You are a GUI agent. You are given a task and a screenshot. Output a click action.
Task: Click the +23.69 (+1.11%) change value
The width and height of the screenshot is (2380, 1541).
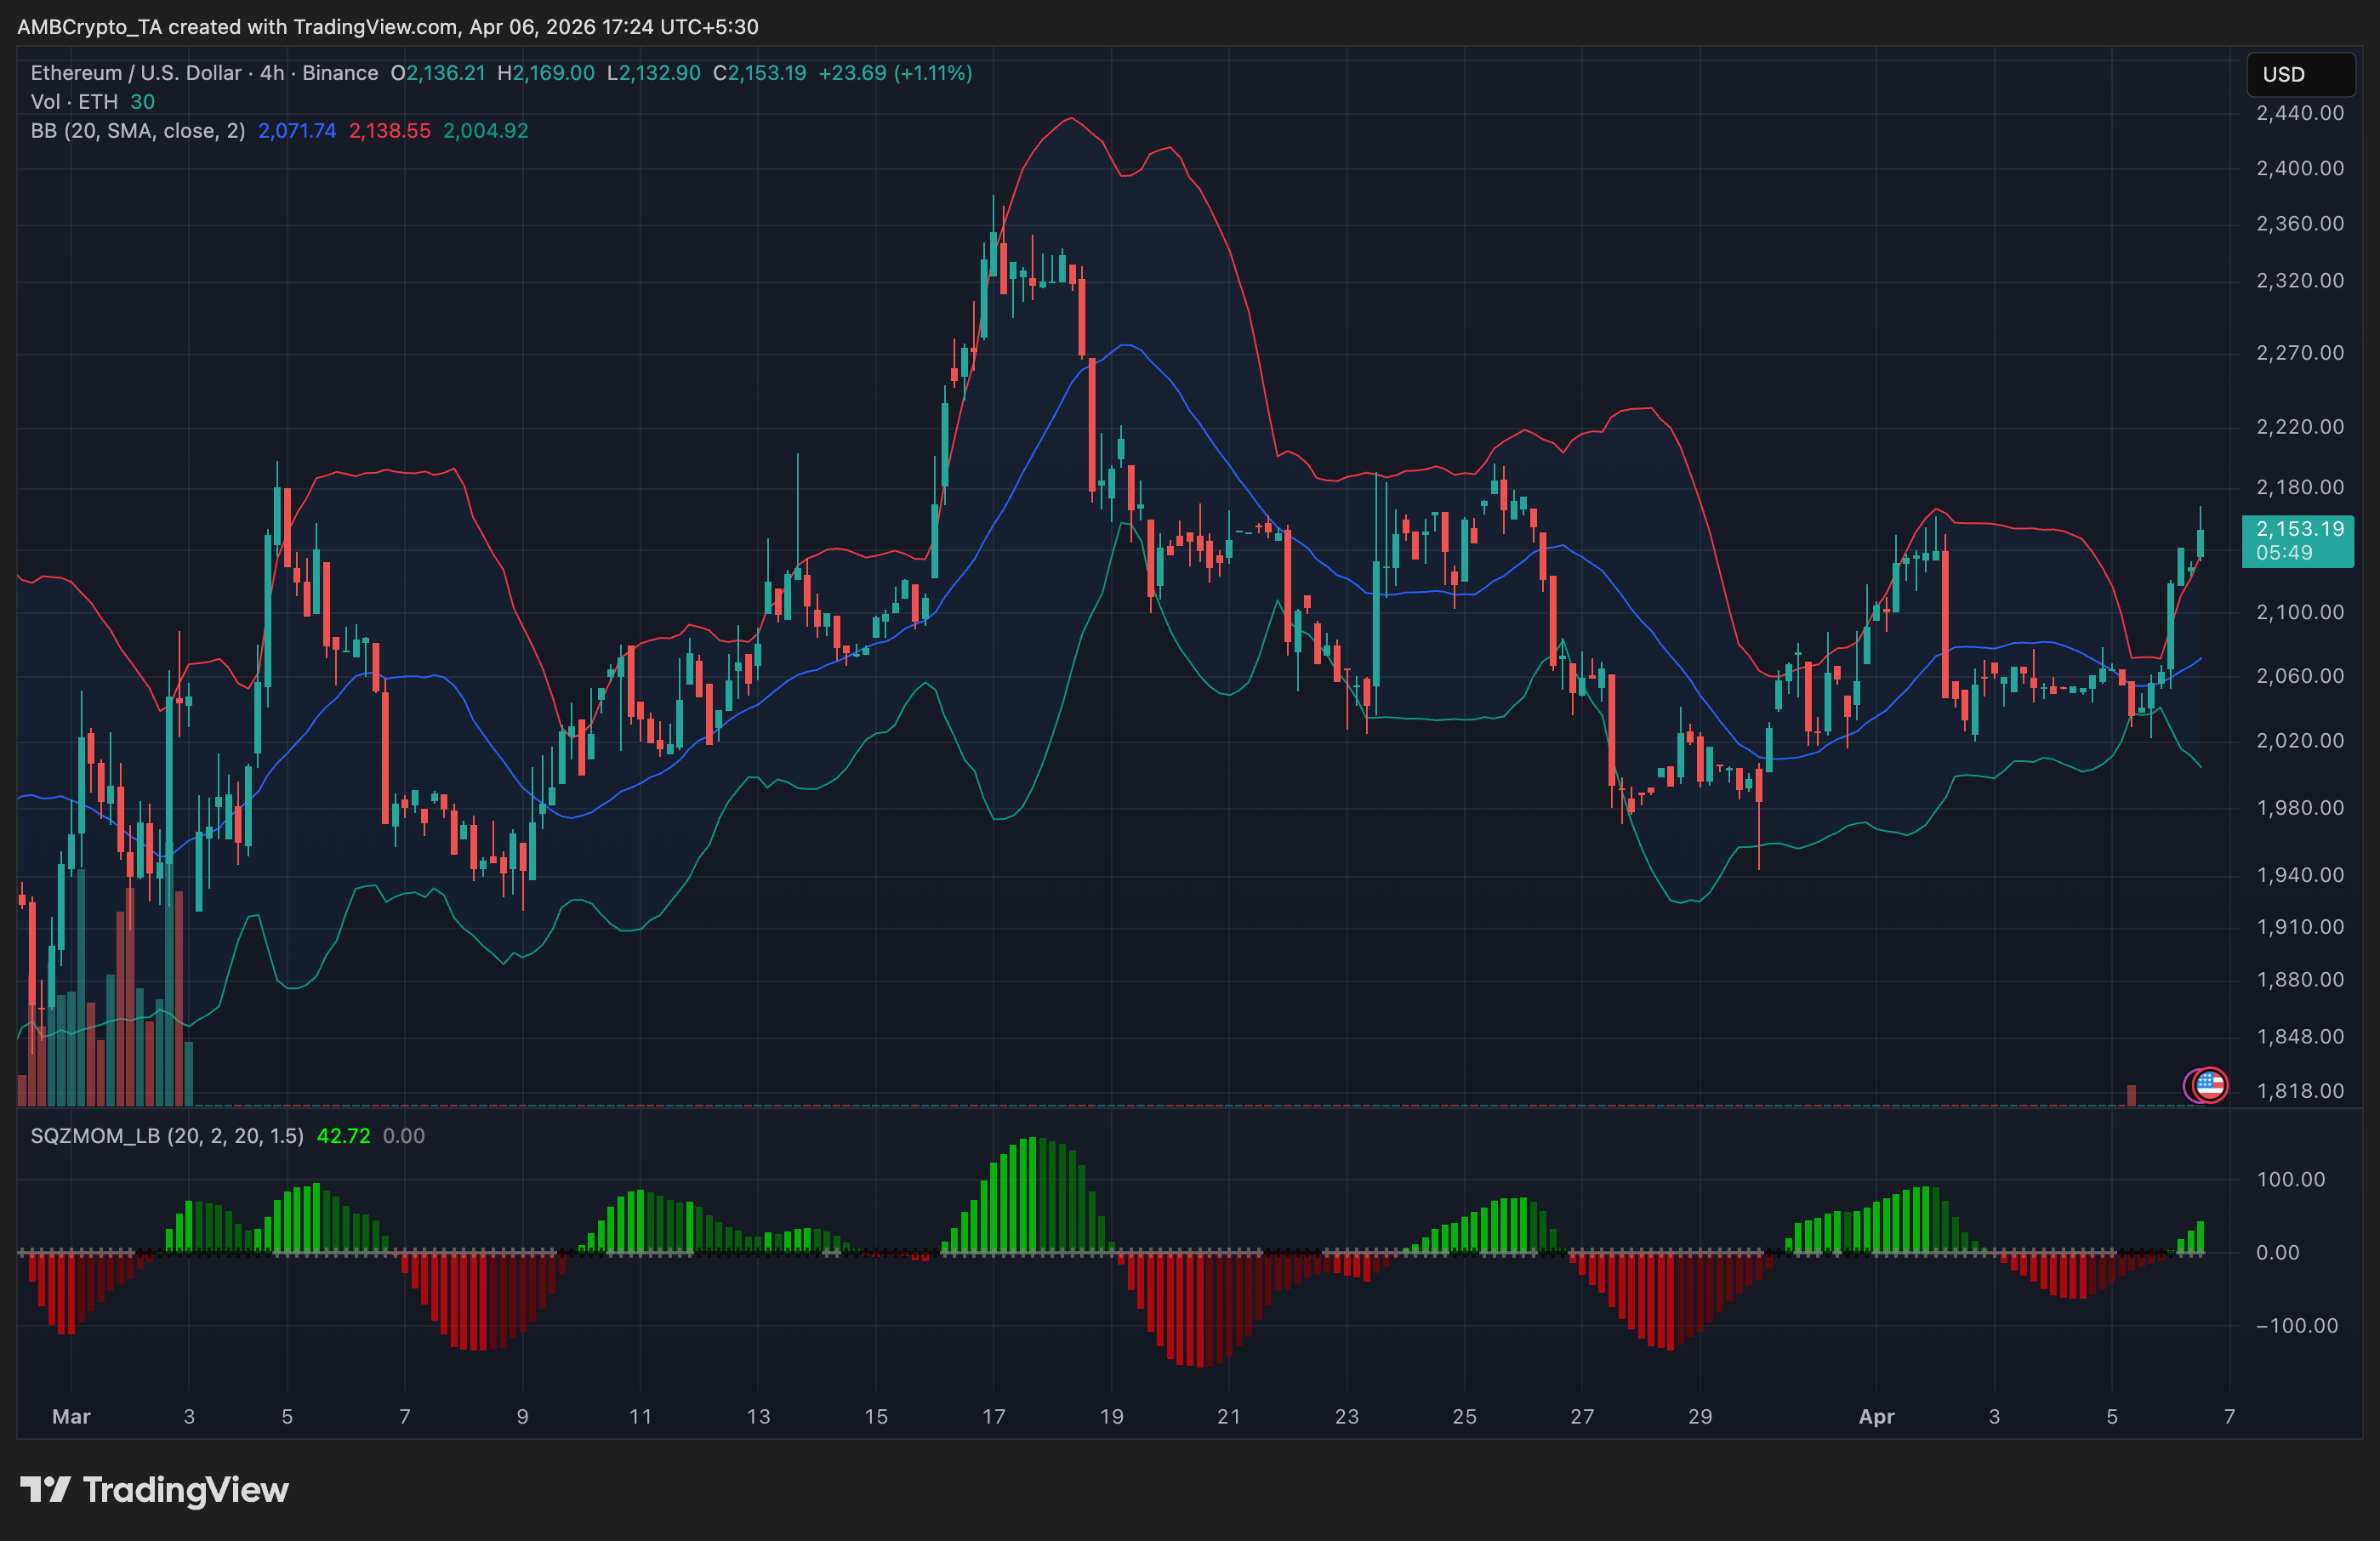coord(895,73)
